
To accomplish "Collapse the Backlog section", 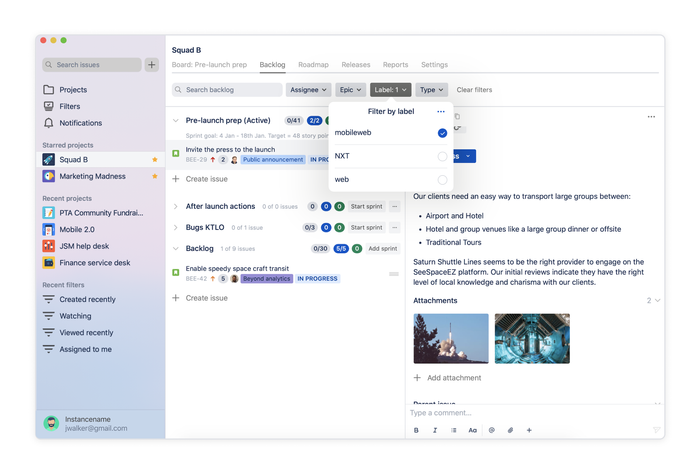I will (176, 248).
